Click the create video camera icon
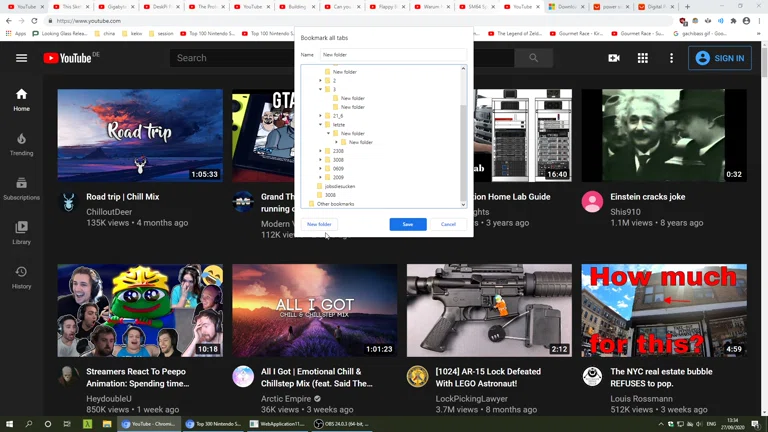Image resolution: width=768 pixels, height=432 pixels. point(614,58)
